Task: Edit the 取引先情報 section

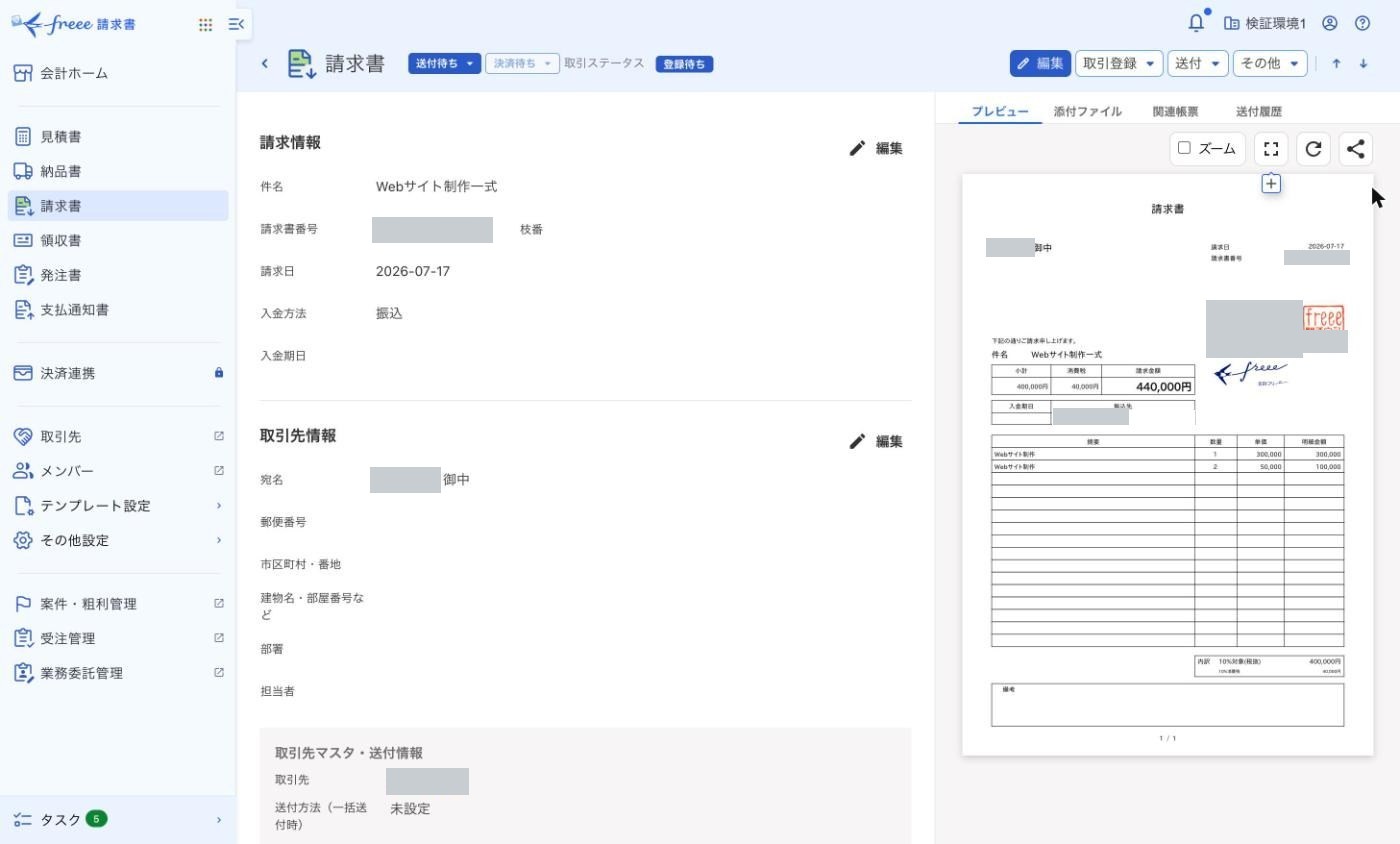Action: [876, 441]
